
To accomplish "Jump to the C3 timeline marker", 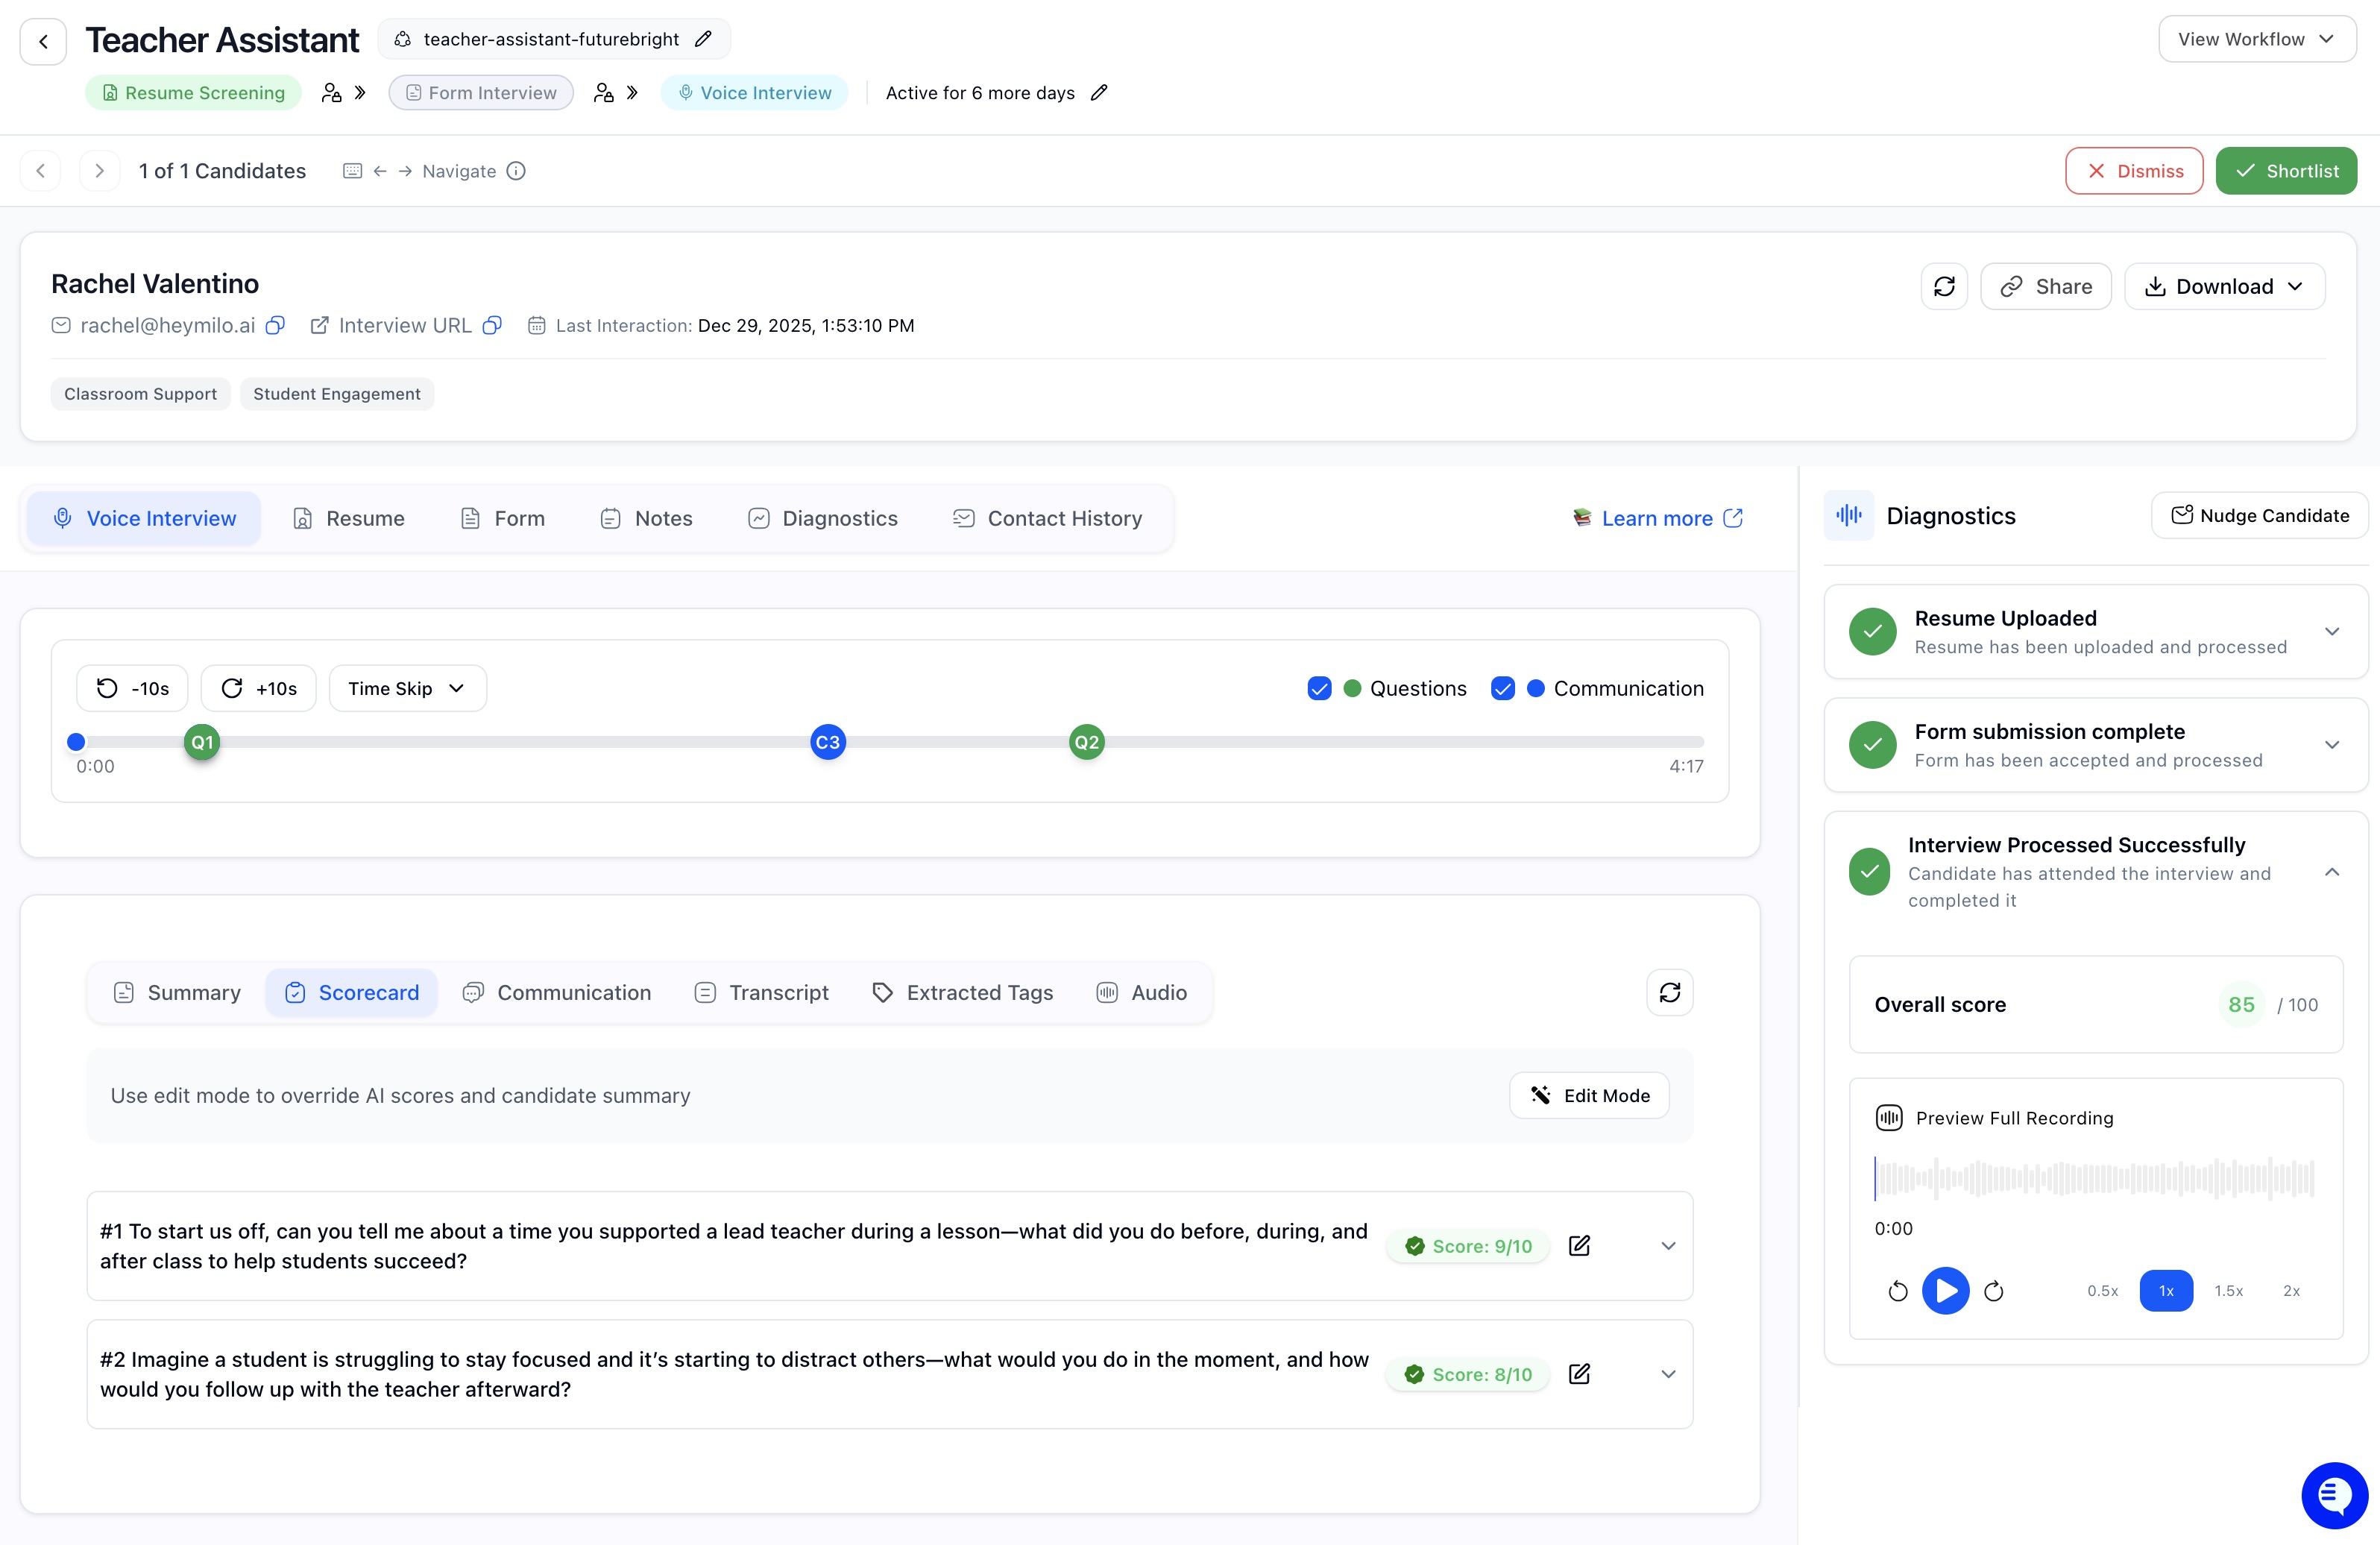I will (x=827, y=742).
